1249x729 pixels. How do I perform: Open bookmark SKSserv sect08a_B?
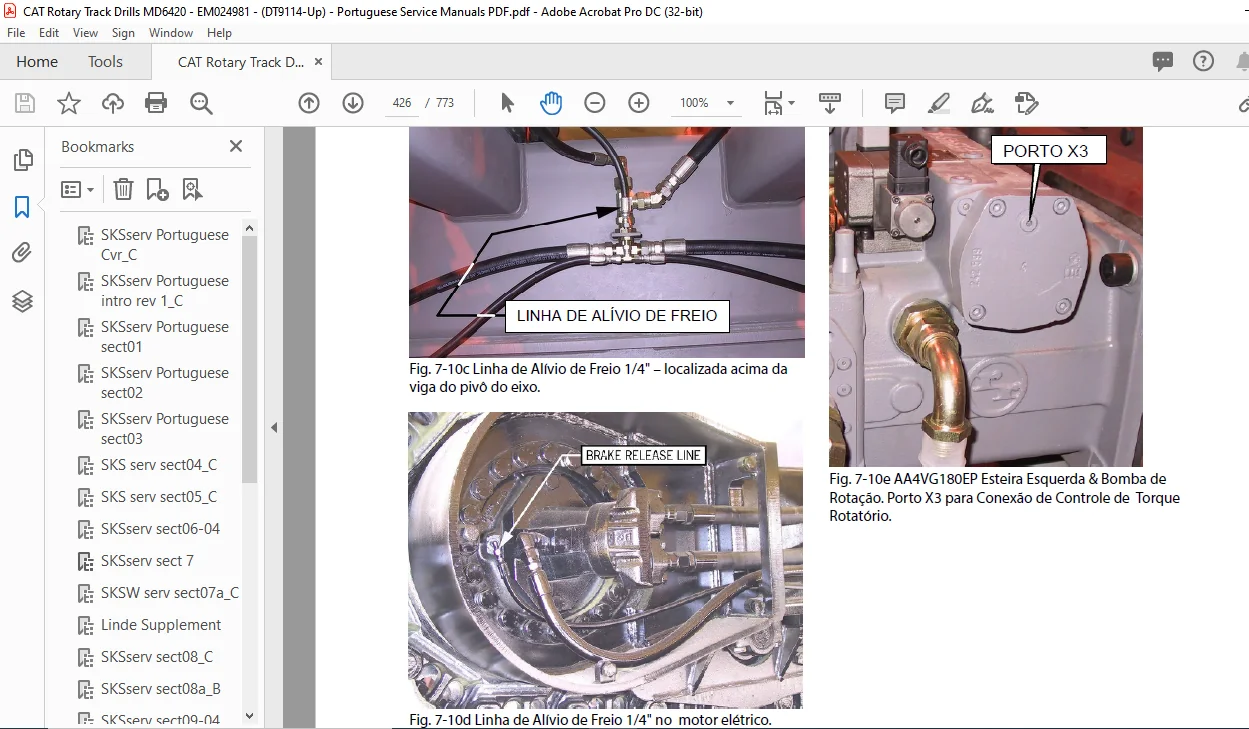coord(161,689)
